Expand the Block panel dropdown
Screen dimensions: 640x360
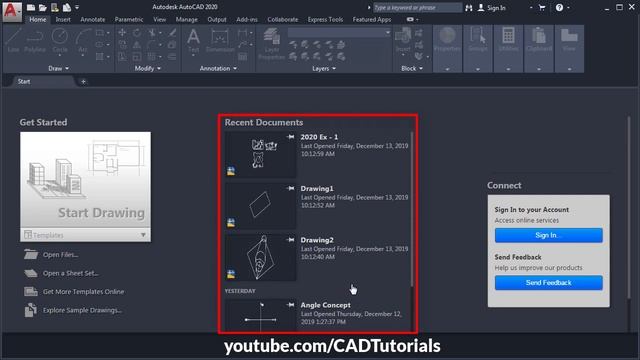coord(412,69)
